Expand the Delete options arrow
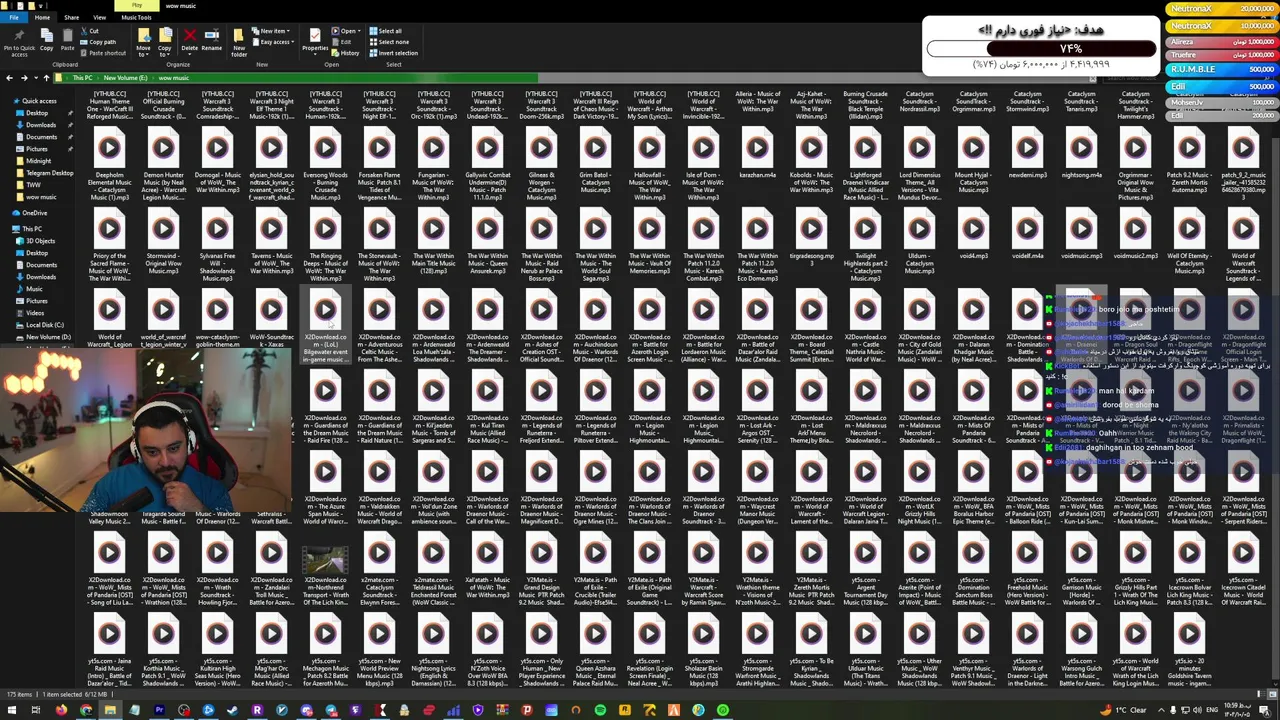The height and width of the screenshot is (720, 1280). click(189, 53)
